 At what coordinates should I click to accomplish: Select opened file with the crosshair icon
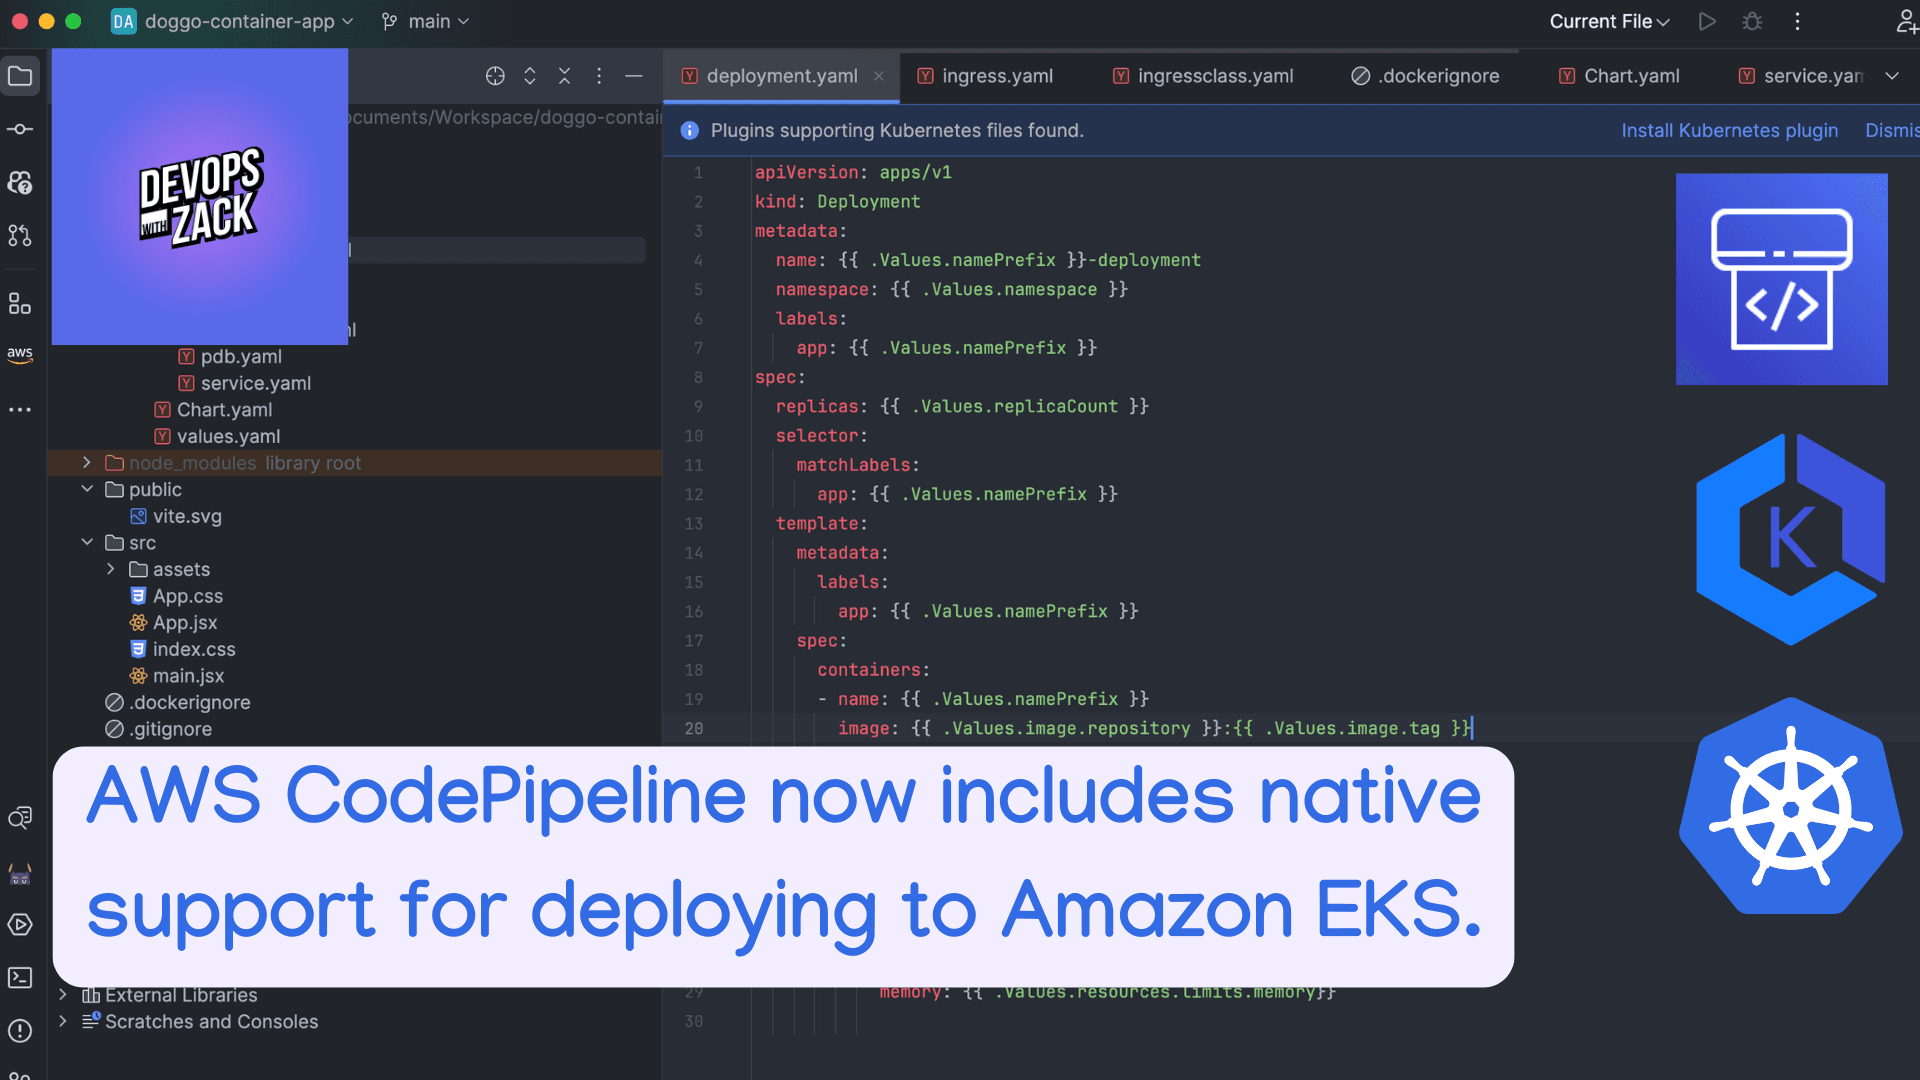pos(495,75)
